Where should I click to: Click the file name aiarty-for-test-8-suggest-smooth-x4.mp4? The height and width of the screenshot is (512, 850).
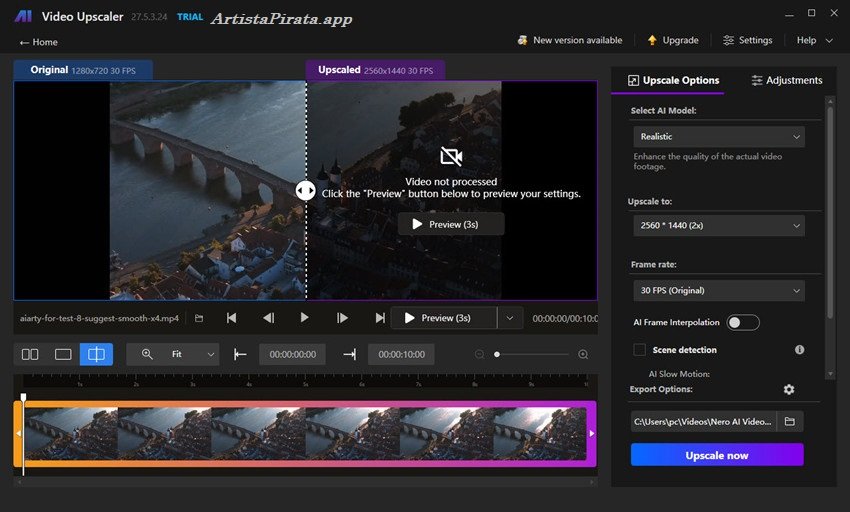tap(99, 318)
